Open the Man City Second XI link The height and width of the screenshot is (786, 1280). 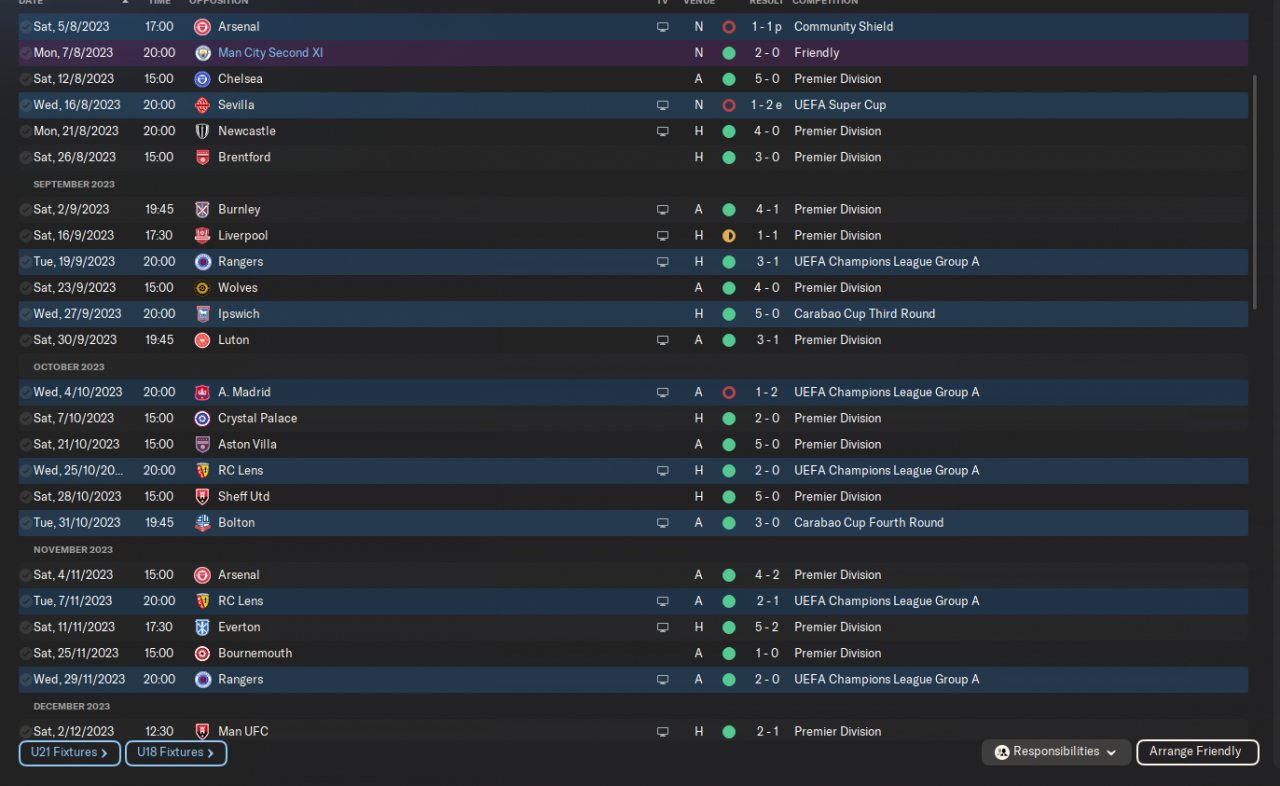pyautogui.click(x=270, y=53)
